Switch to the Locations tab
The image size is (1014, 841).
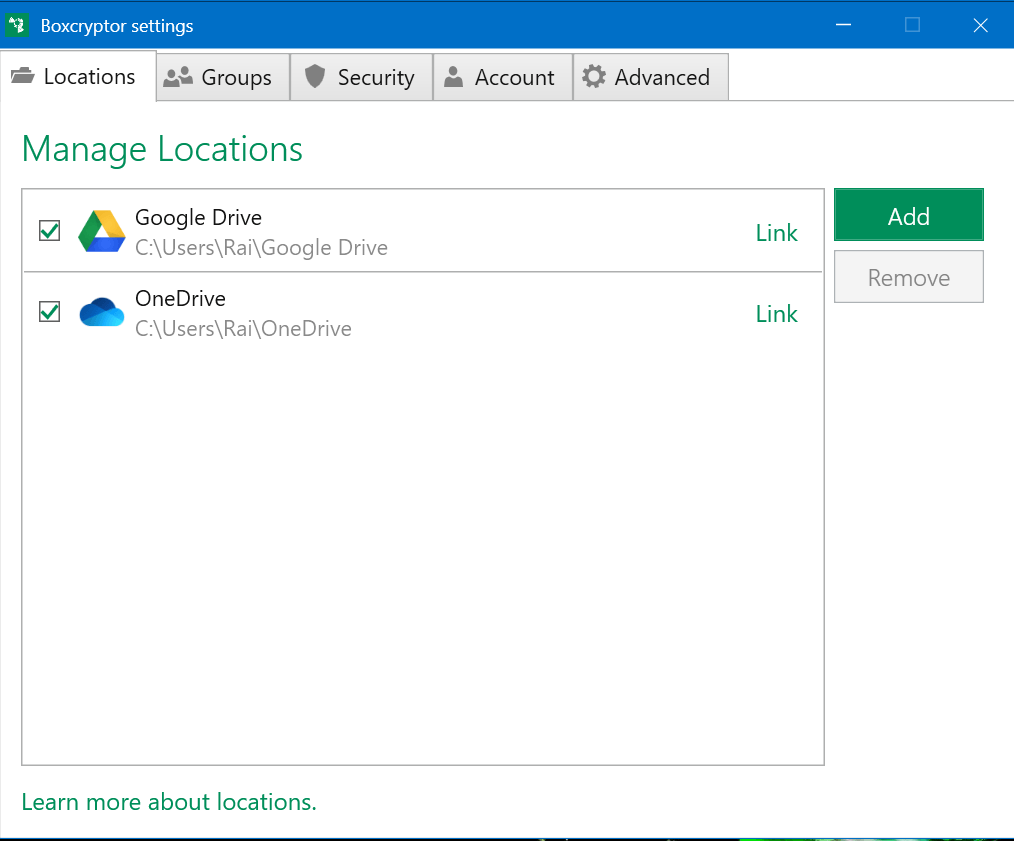(78, 76)
